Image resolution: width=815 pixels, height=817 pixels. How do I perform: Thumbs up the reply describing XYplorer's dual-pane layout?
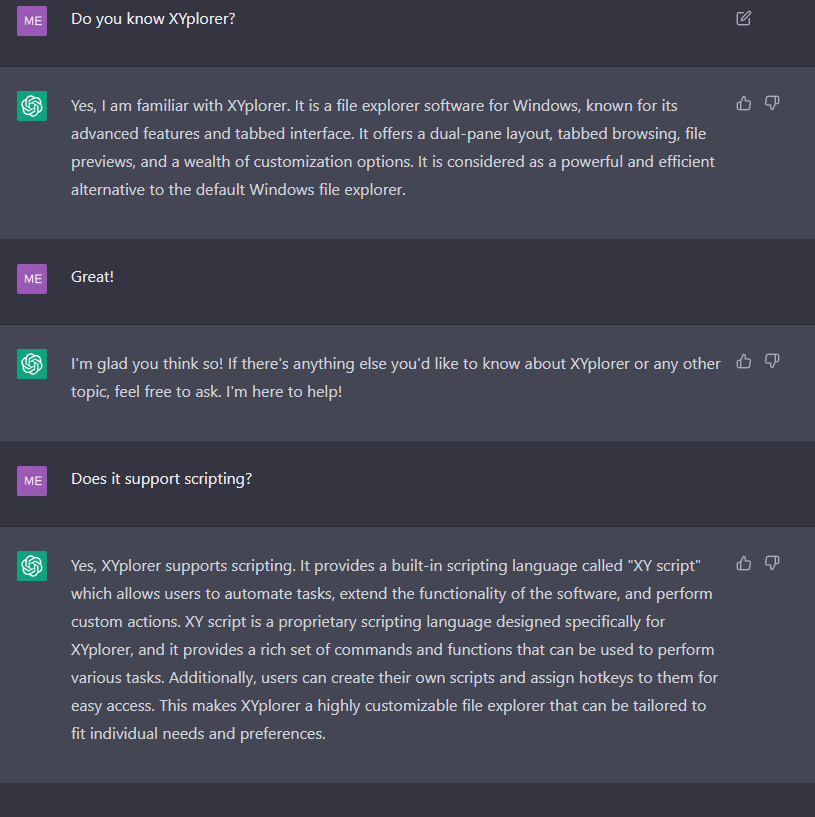(x=744, y=103)
